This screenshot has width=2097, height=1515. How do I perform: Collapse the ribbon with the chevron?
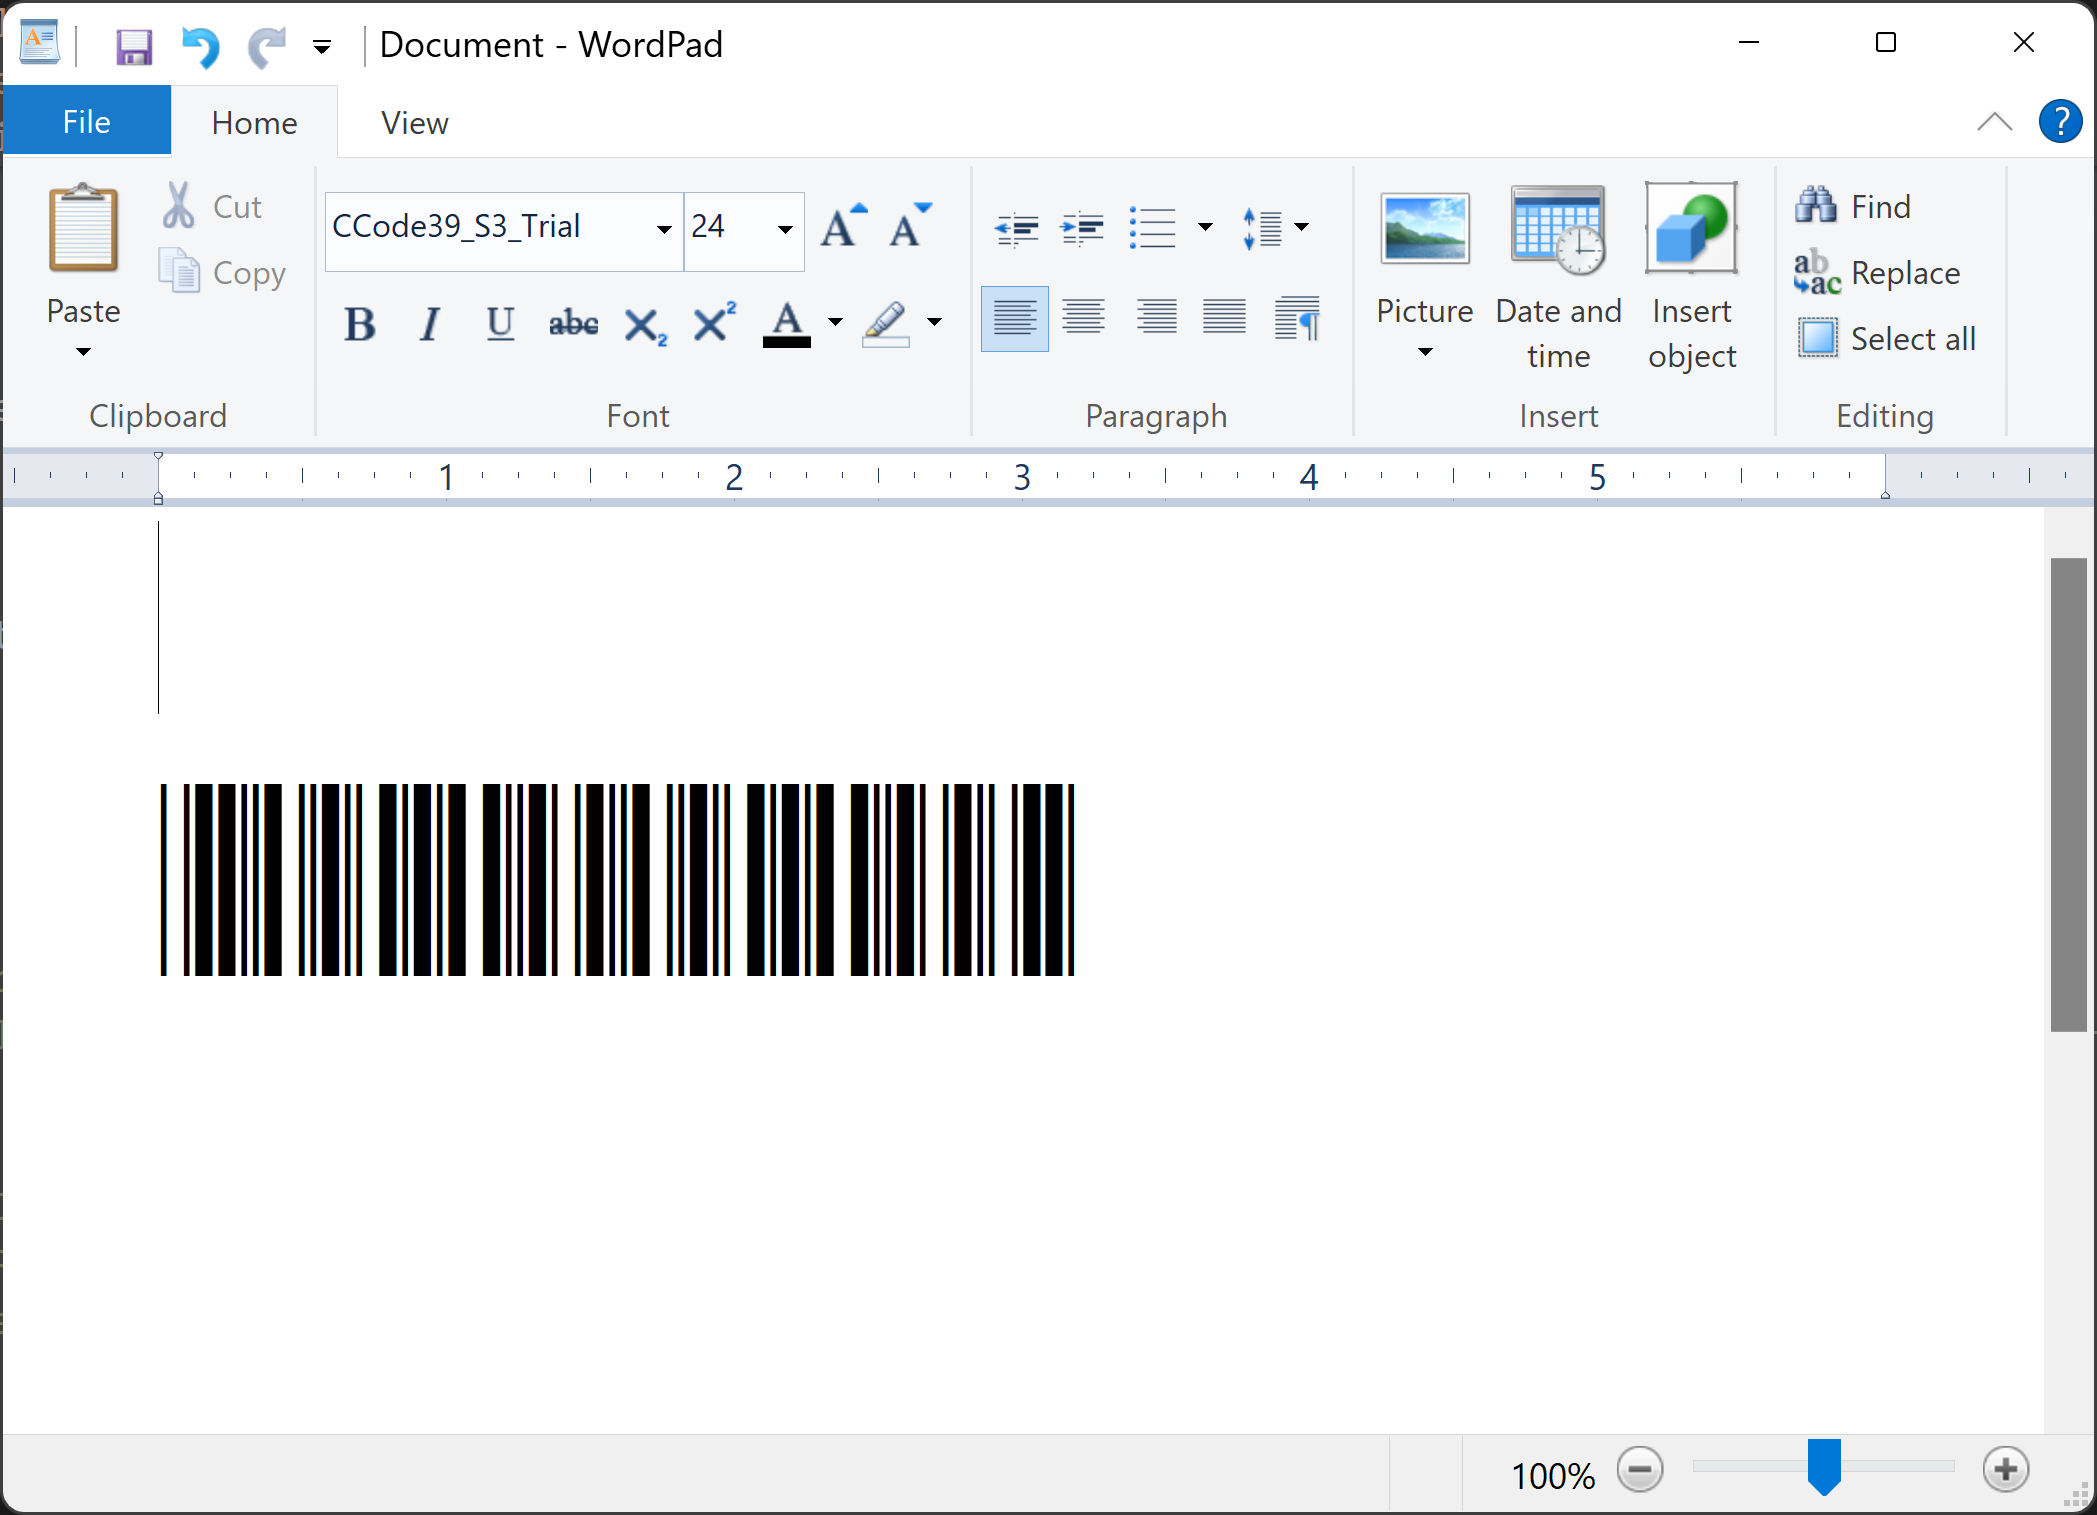pos(1994,122)
